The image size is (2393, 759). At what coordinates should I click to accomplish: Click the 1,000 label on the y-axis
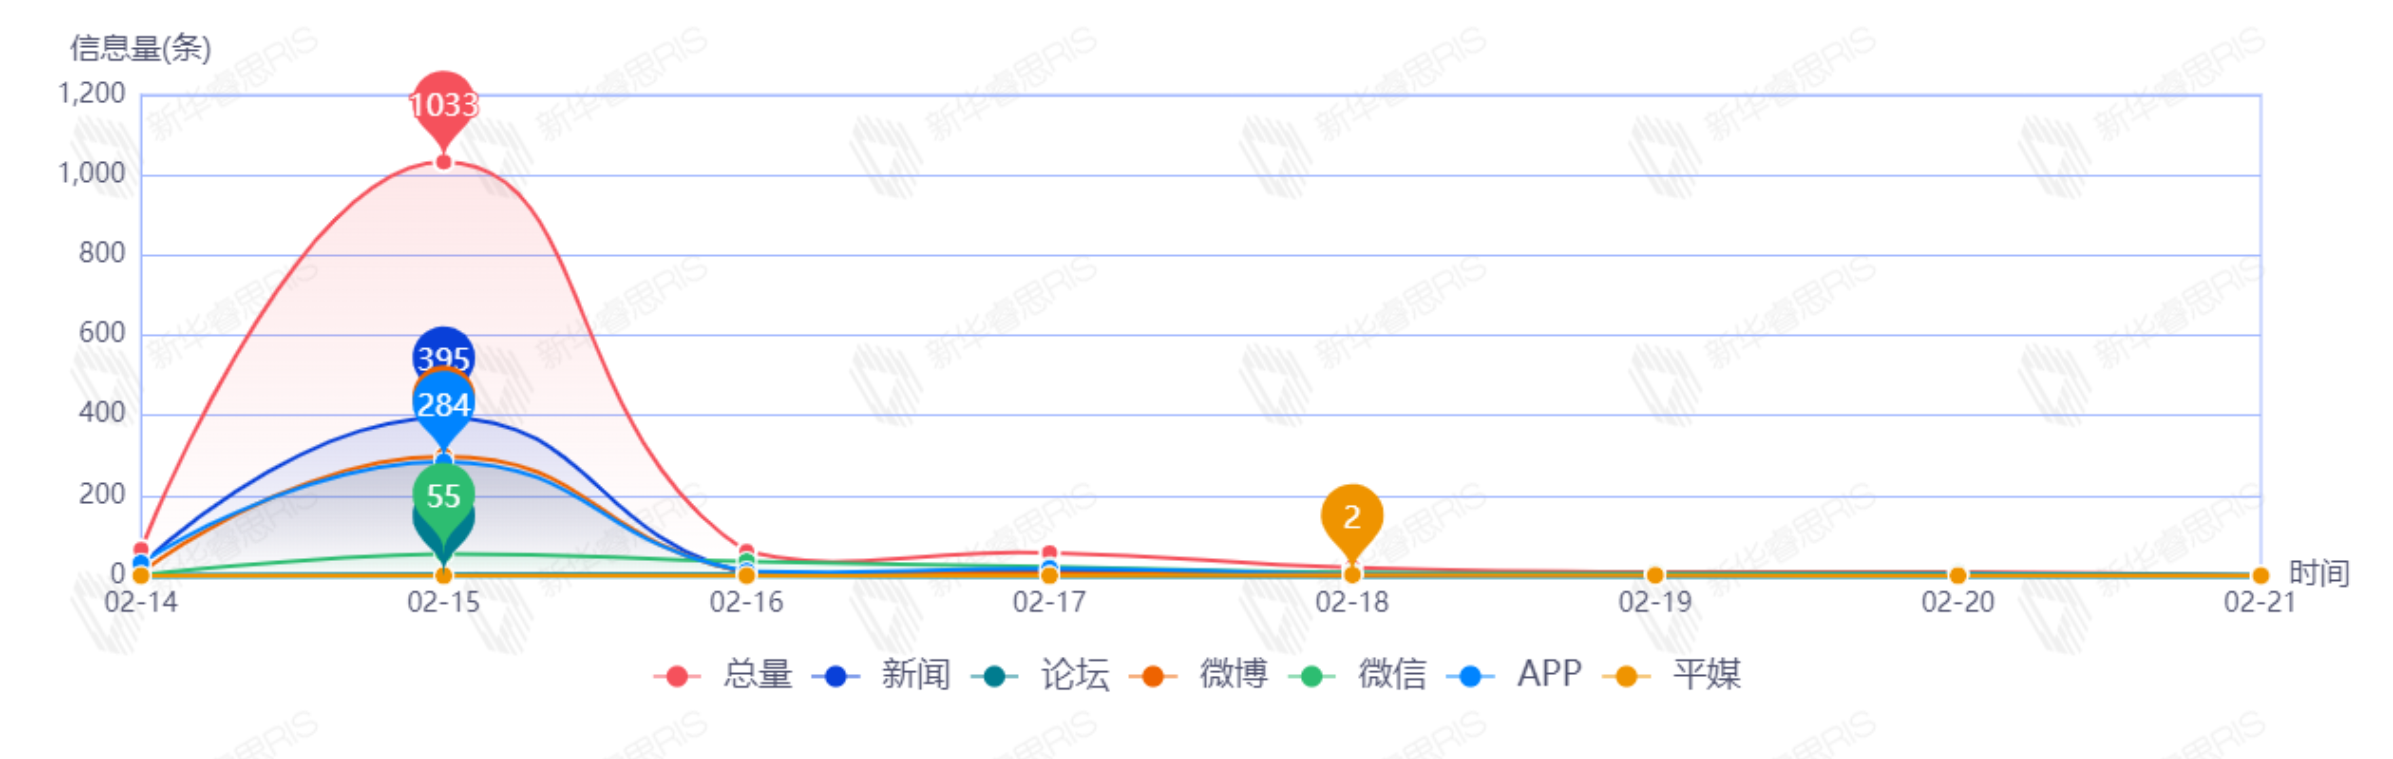pyautogui.click(x=92, y=174)
